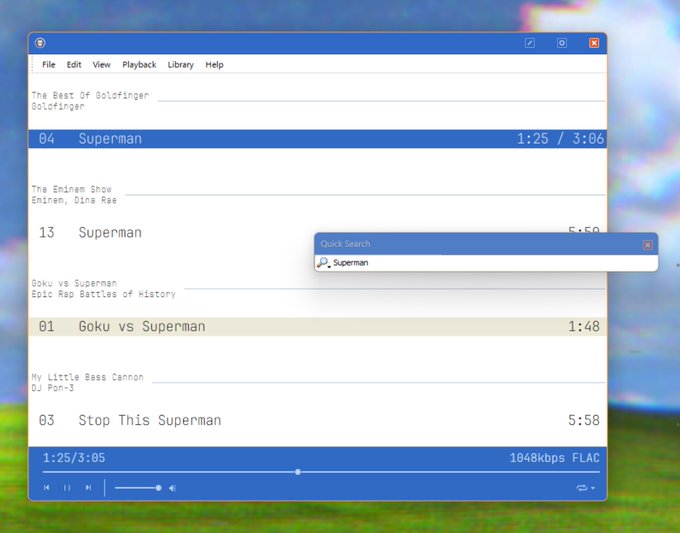The image size is (680, 533).
Task: Pause the playing track
Action: 67,488
